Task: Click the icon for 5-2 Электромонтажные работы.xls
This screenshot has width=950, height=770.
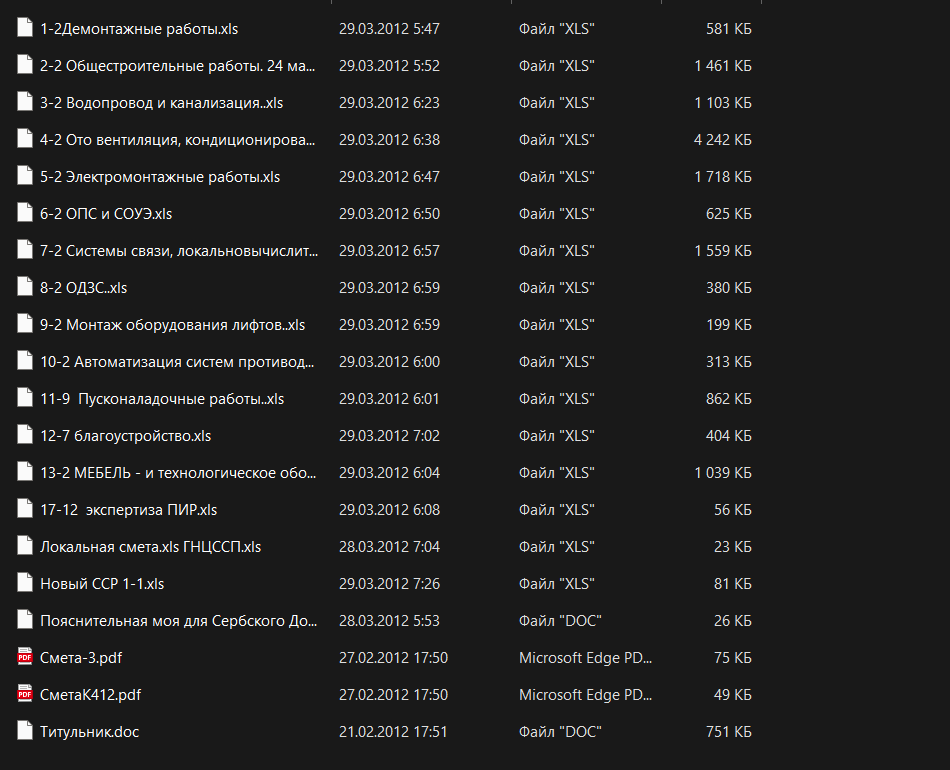Action: [x=25, y=177]
